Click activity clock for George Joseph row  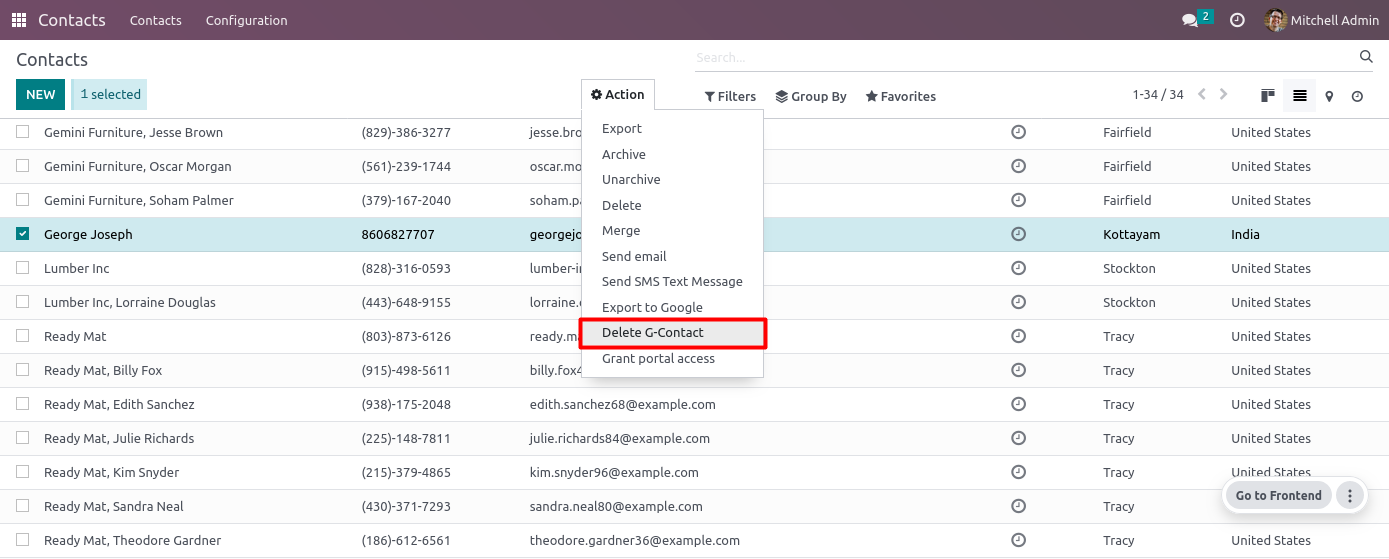pyautogui.click(x=1019, y=234)
